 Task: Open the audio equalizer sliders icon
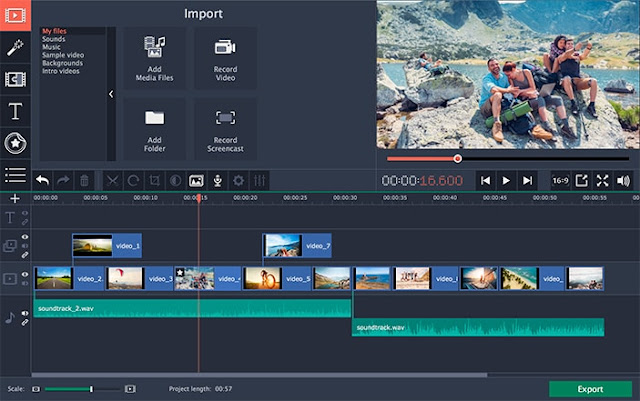[260, 180]
